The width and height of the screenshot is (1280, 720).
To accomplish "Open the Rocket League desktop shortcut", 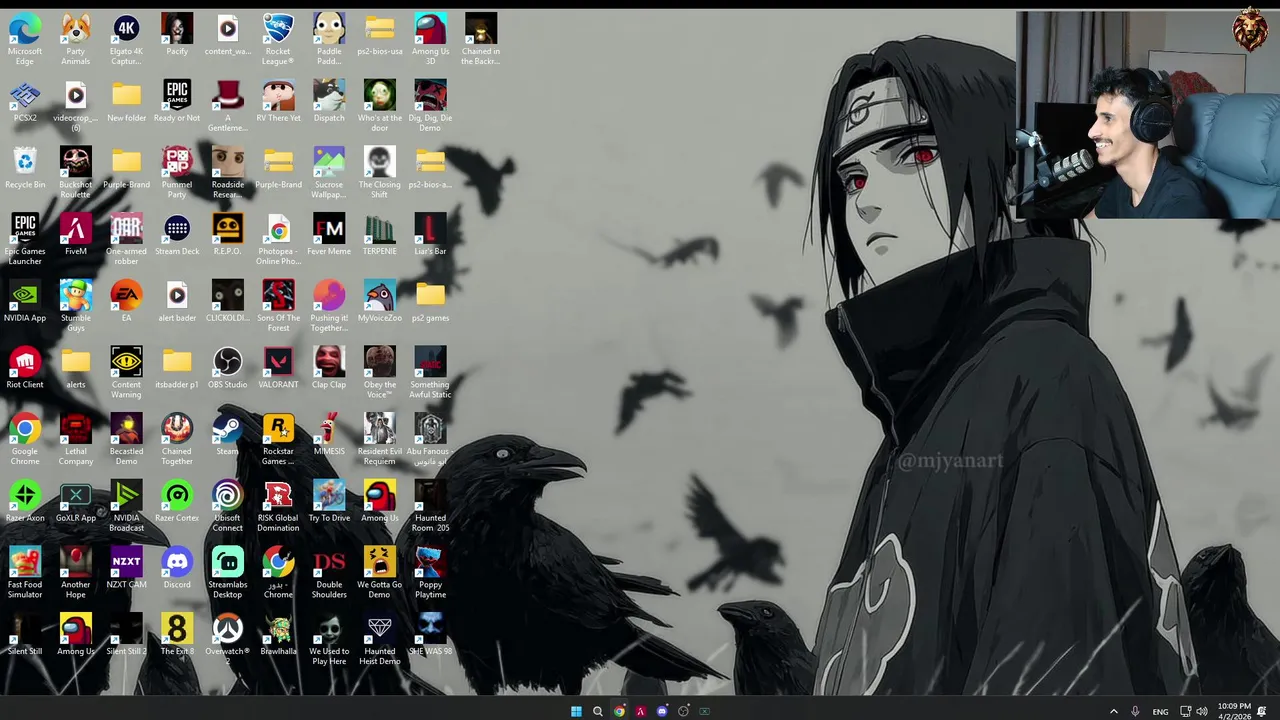I will click(278, 39).
